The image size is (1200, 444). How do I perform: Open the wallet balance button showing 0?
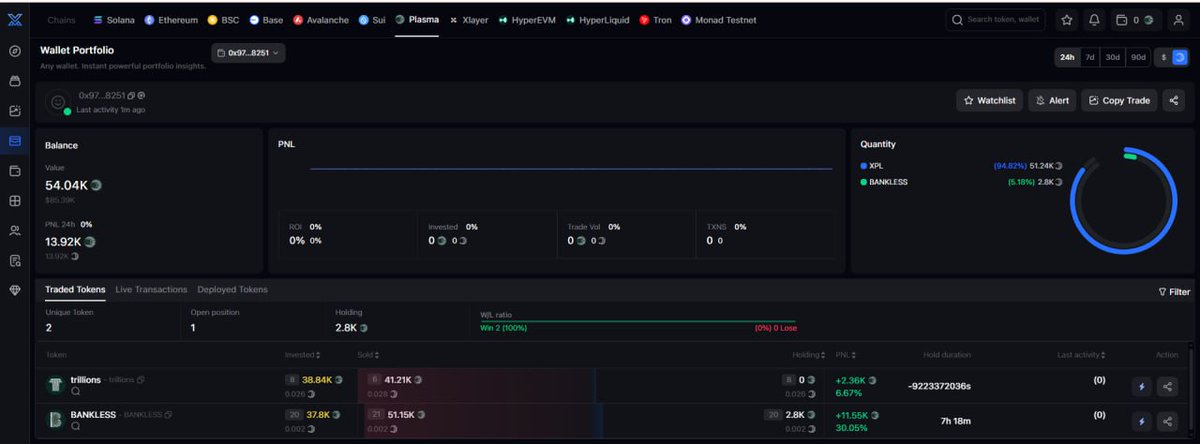pyautogui.click(x=1134, y=19)
